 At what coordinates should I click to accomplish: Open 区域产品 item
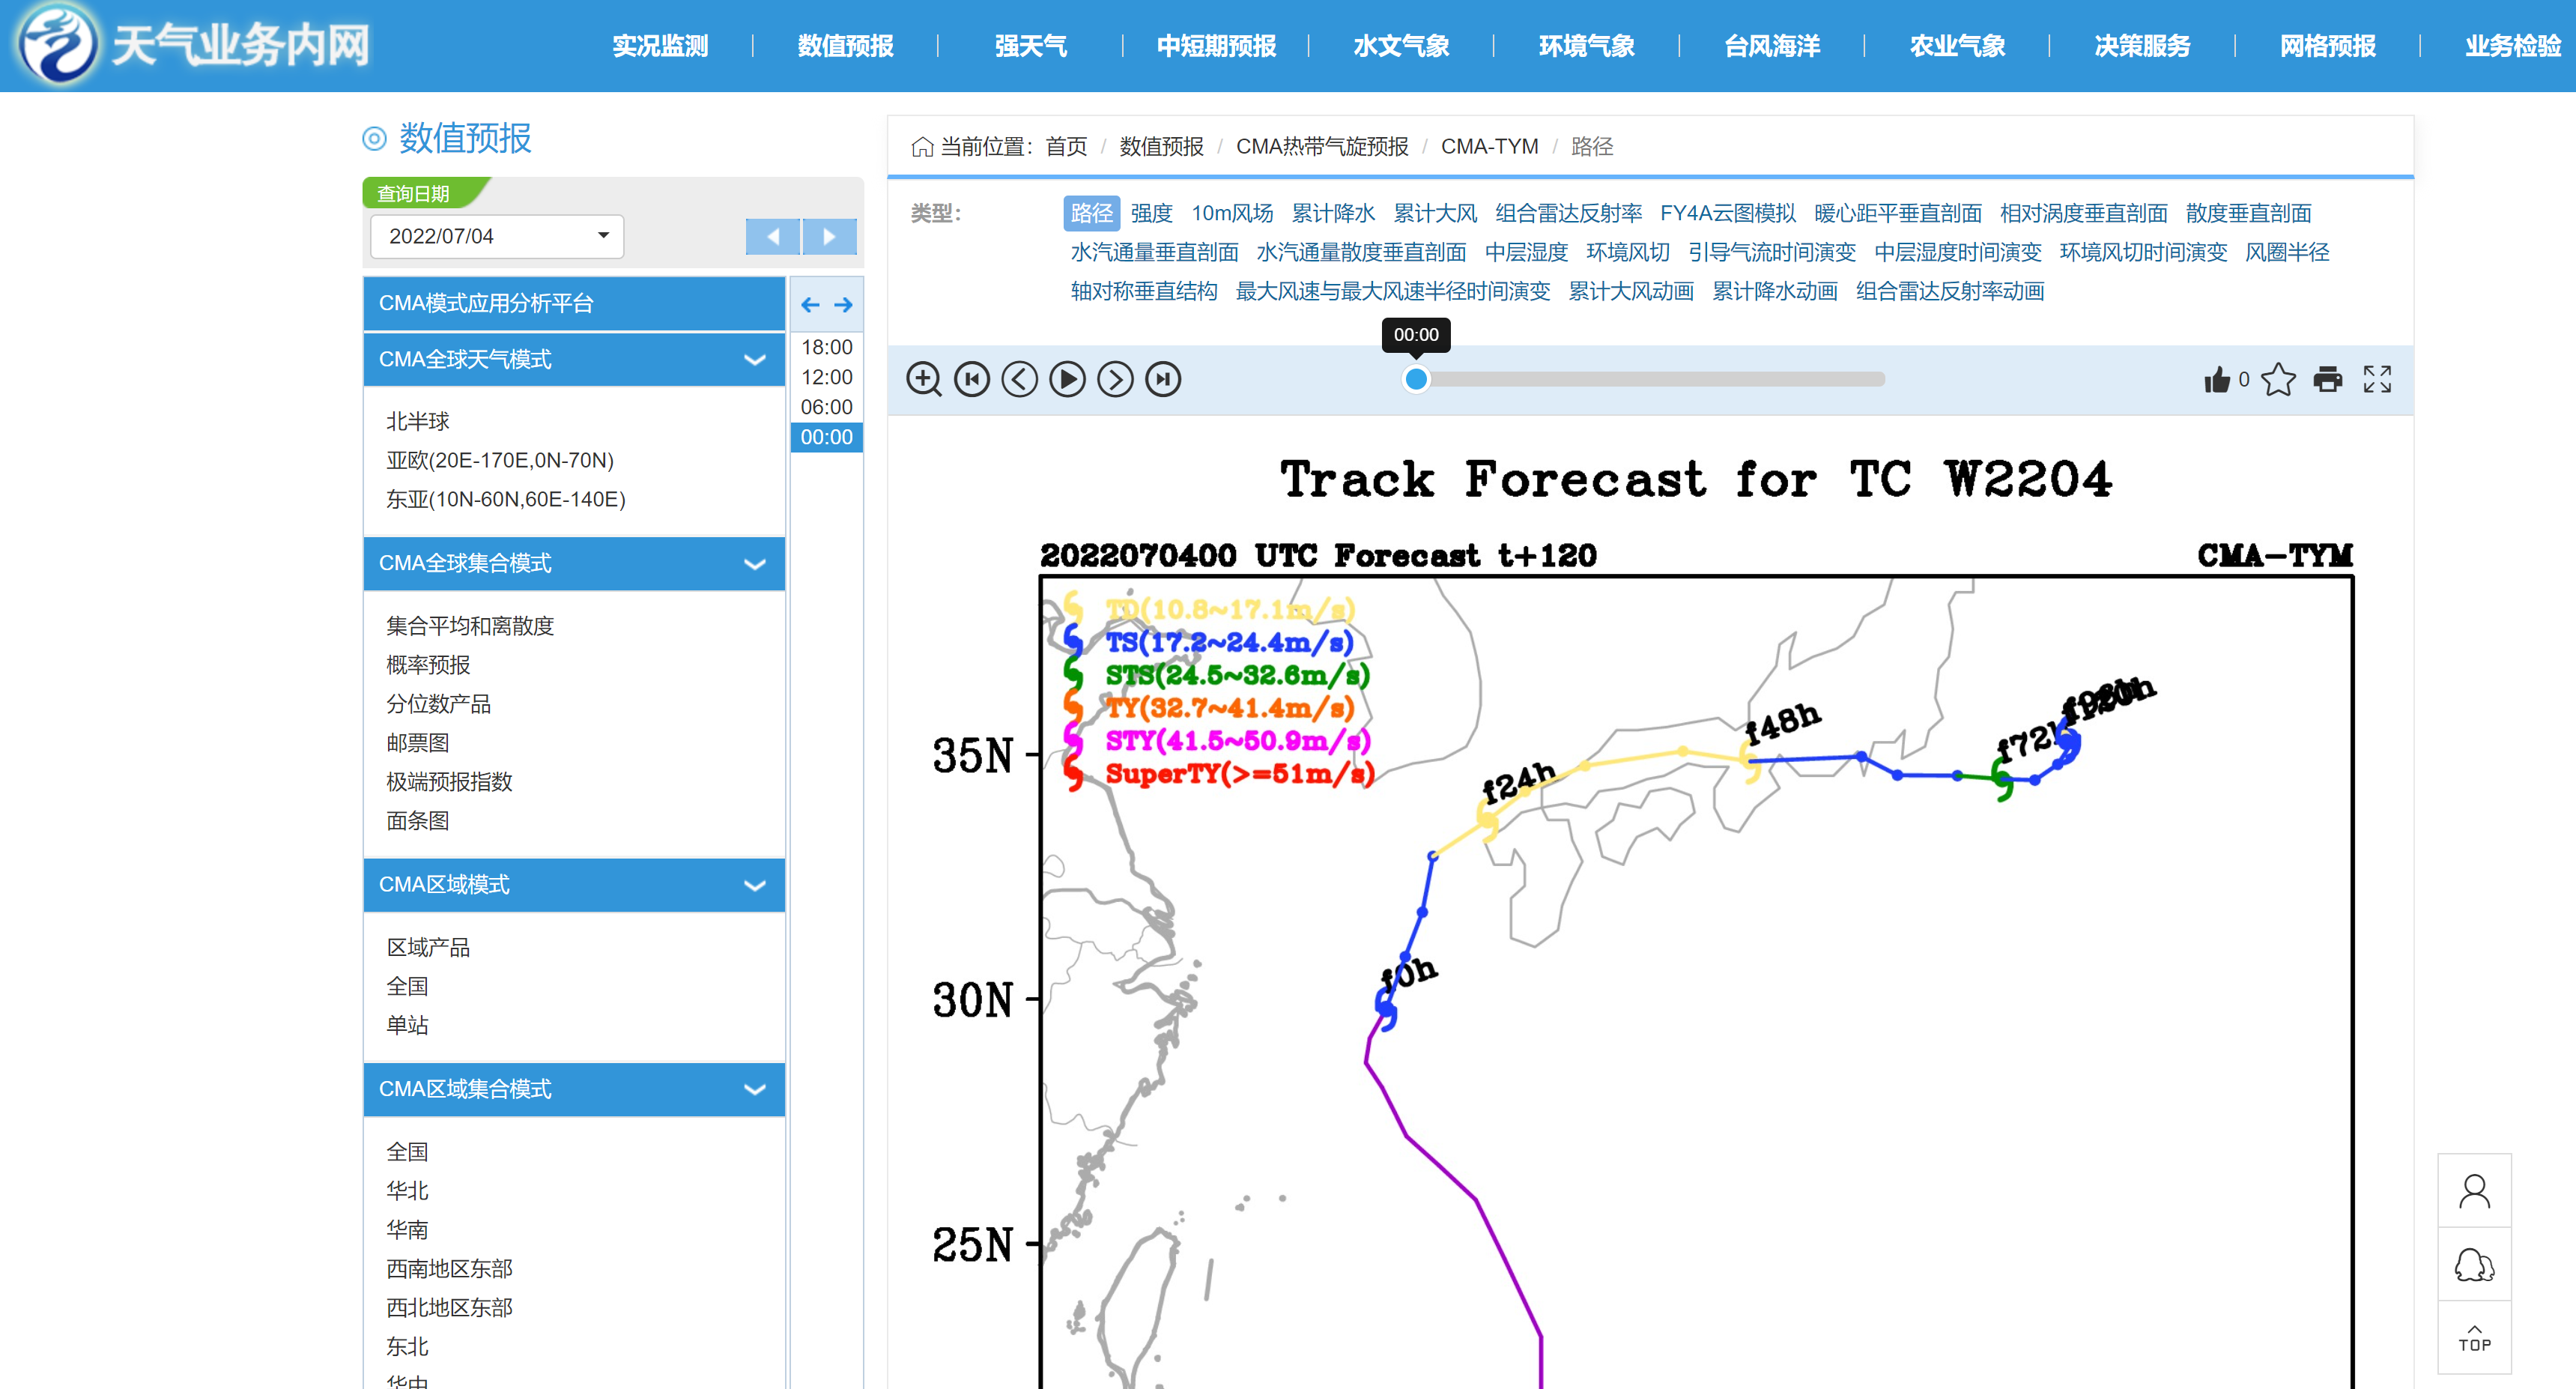428,947
